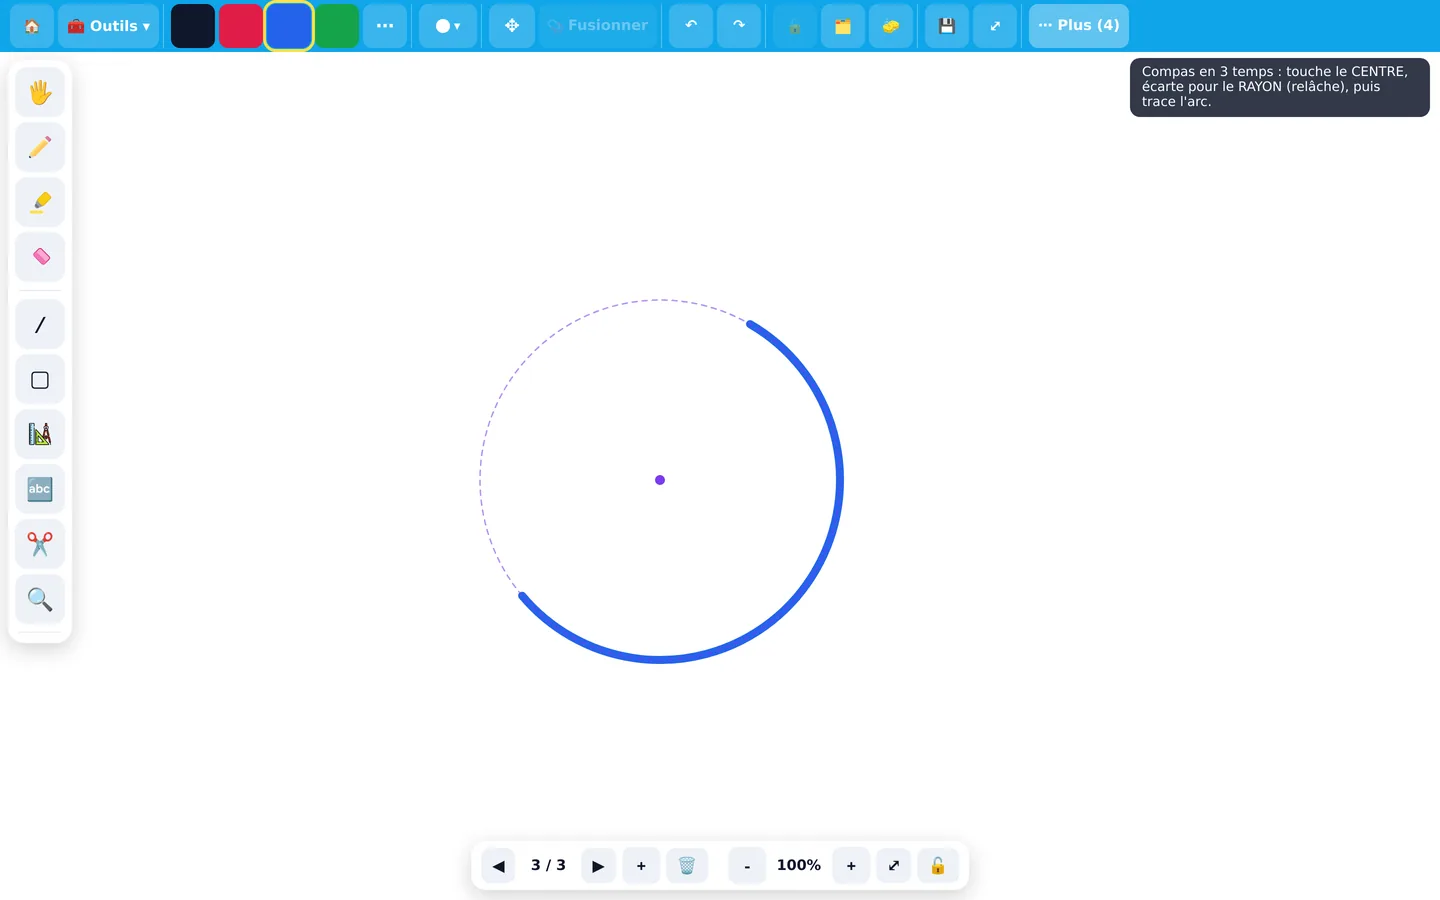The height and width of the screenshot is (900, 1440).
Task: Toggle fullscreen from the top toolbar
Action: point(995,26)
